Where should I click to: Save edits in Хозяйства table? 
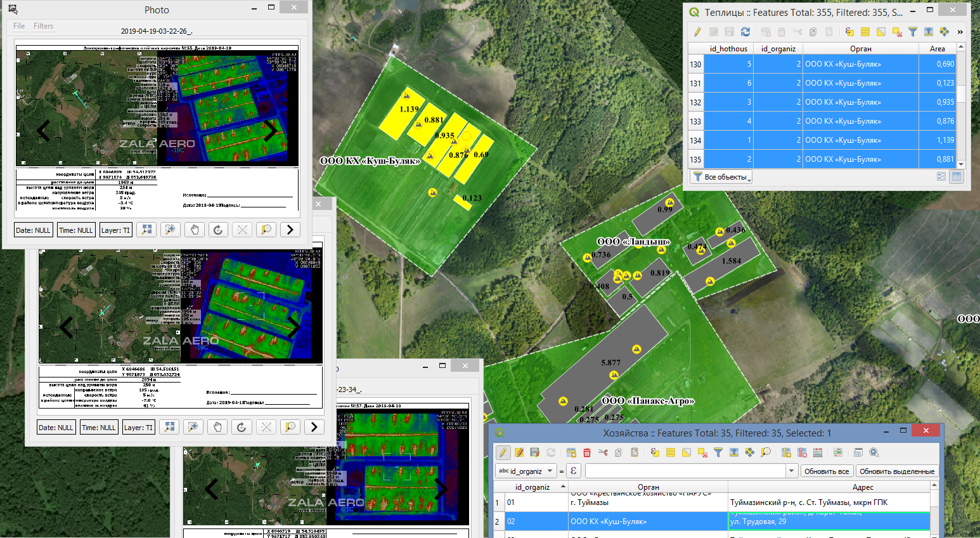pos(535,452)
